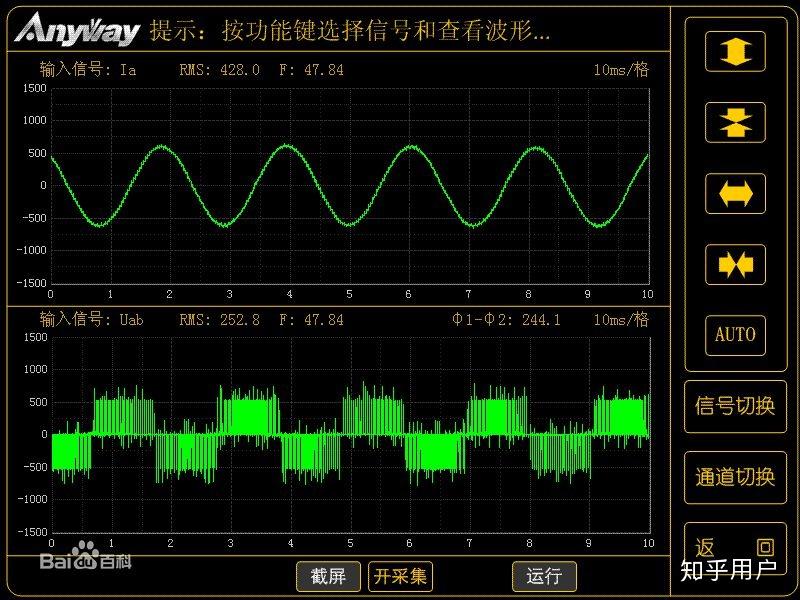The image size is (800, 600).
Task: Click the 输入信号: Ia label
Action: (x=88, y=69)
